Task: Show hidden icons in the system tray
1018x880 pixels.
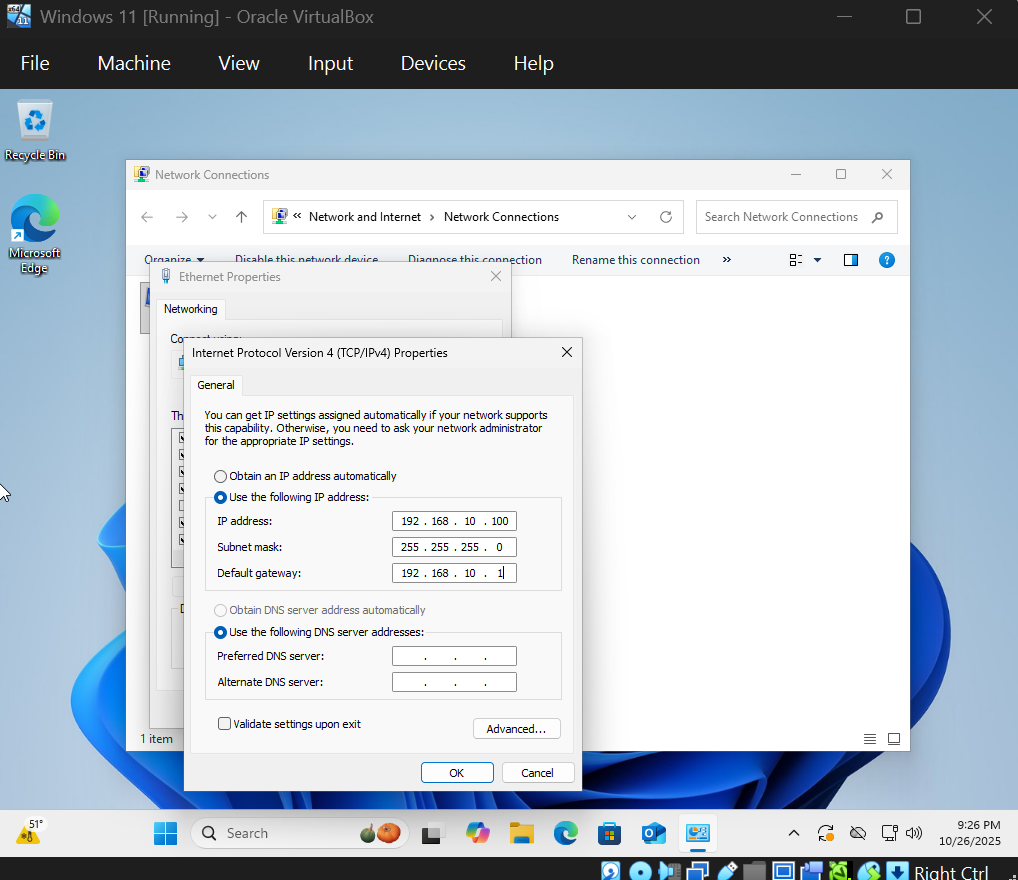Action: click(x=793, y=832)
